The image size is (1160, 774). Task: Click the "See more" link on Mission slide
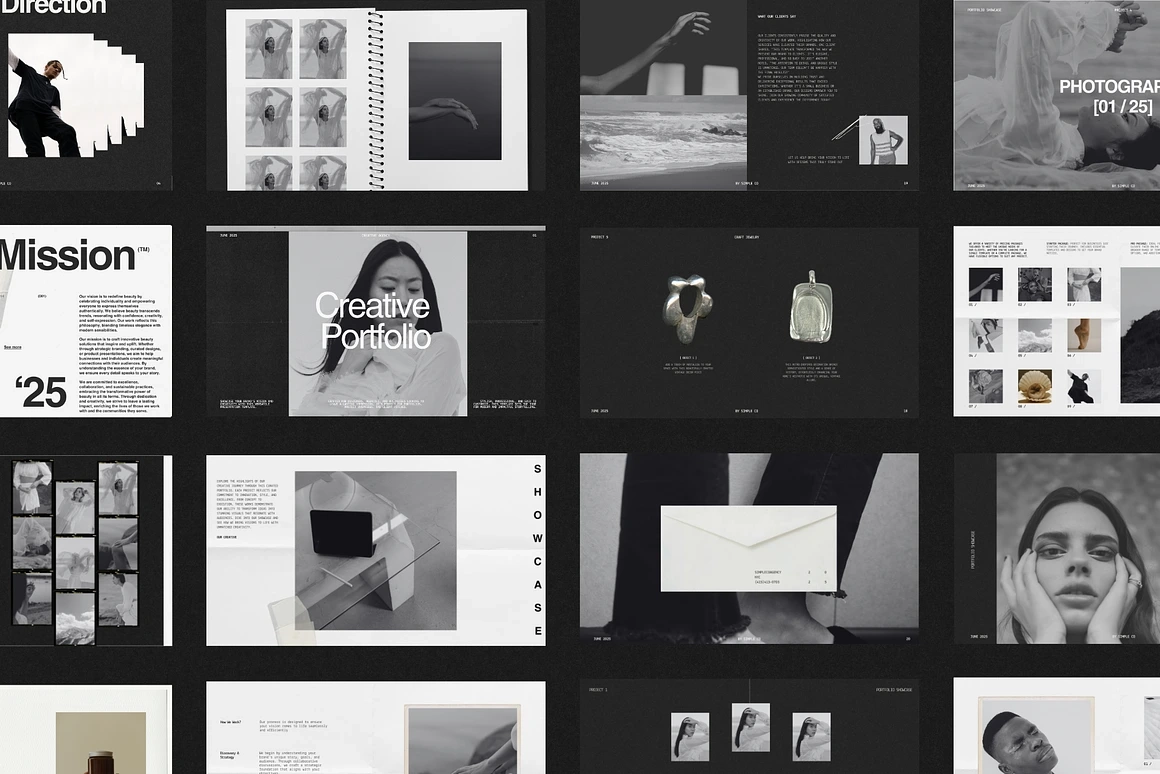click(12, 347)
